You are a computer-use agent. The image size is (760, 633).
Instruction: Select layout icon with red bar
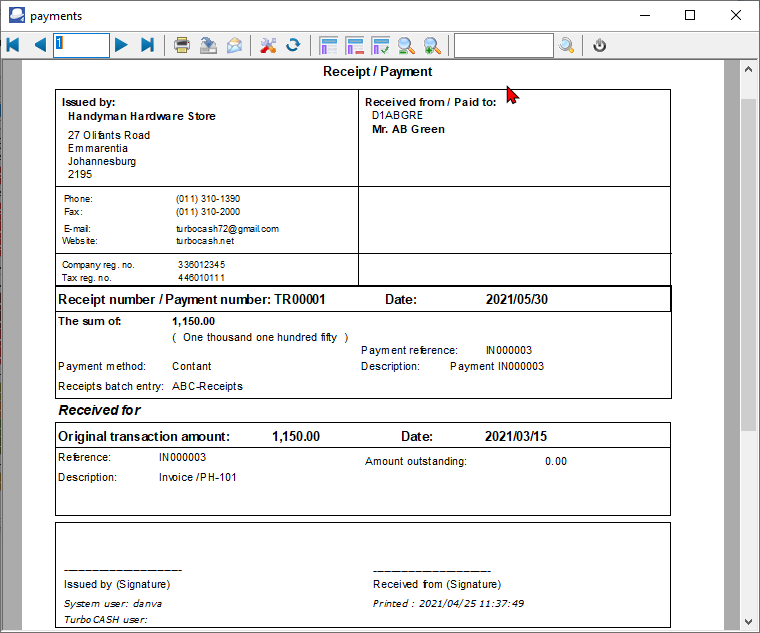(x=355, y=45)
